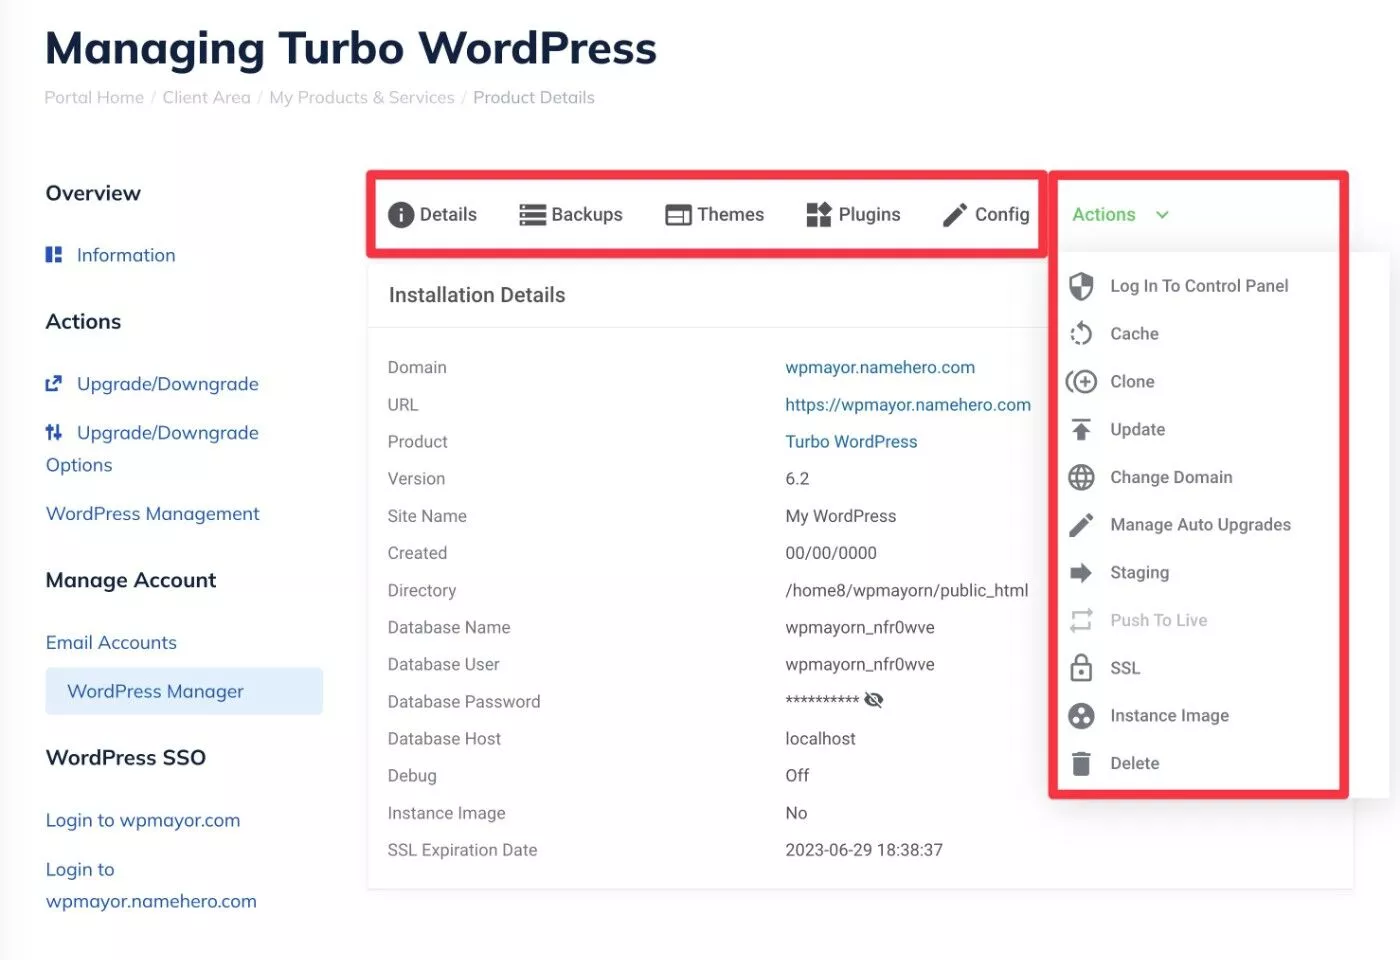This screenshot has height=960, width=1400.
Task: Click the Details info icon
Action: tap(401, 215)
